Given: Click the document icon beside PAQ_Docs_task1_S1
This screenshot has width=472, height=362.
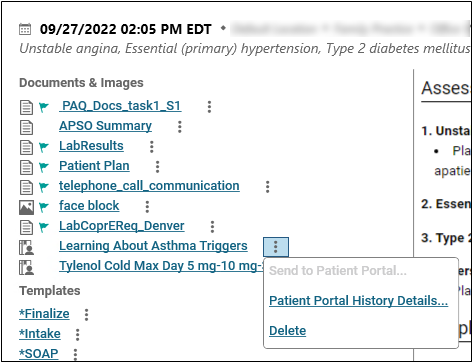Looking at the screenshot, I should (26, 107).
